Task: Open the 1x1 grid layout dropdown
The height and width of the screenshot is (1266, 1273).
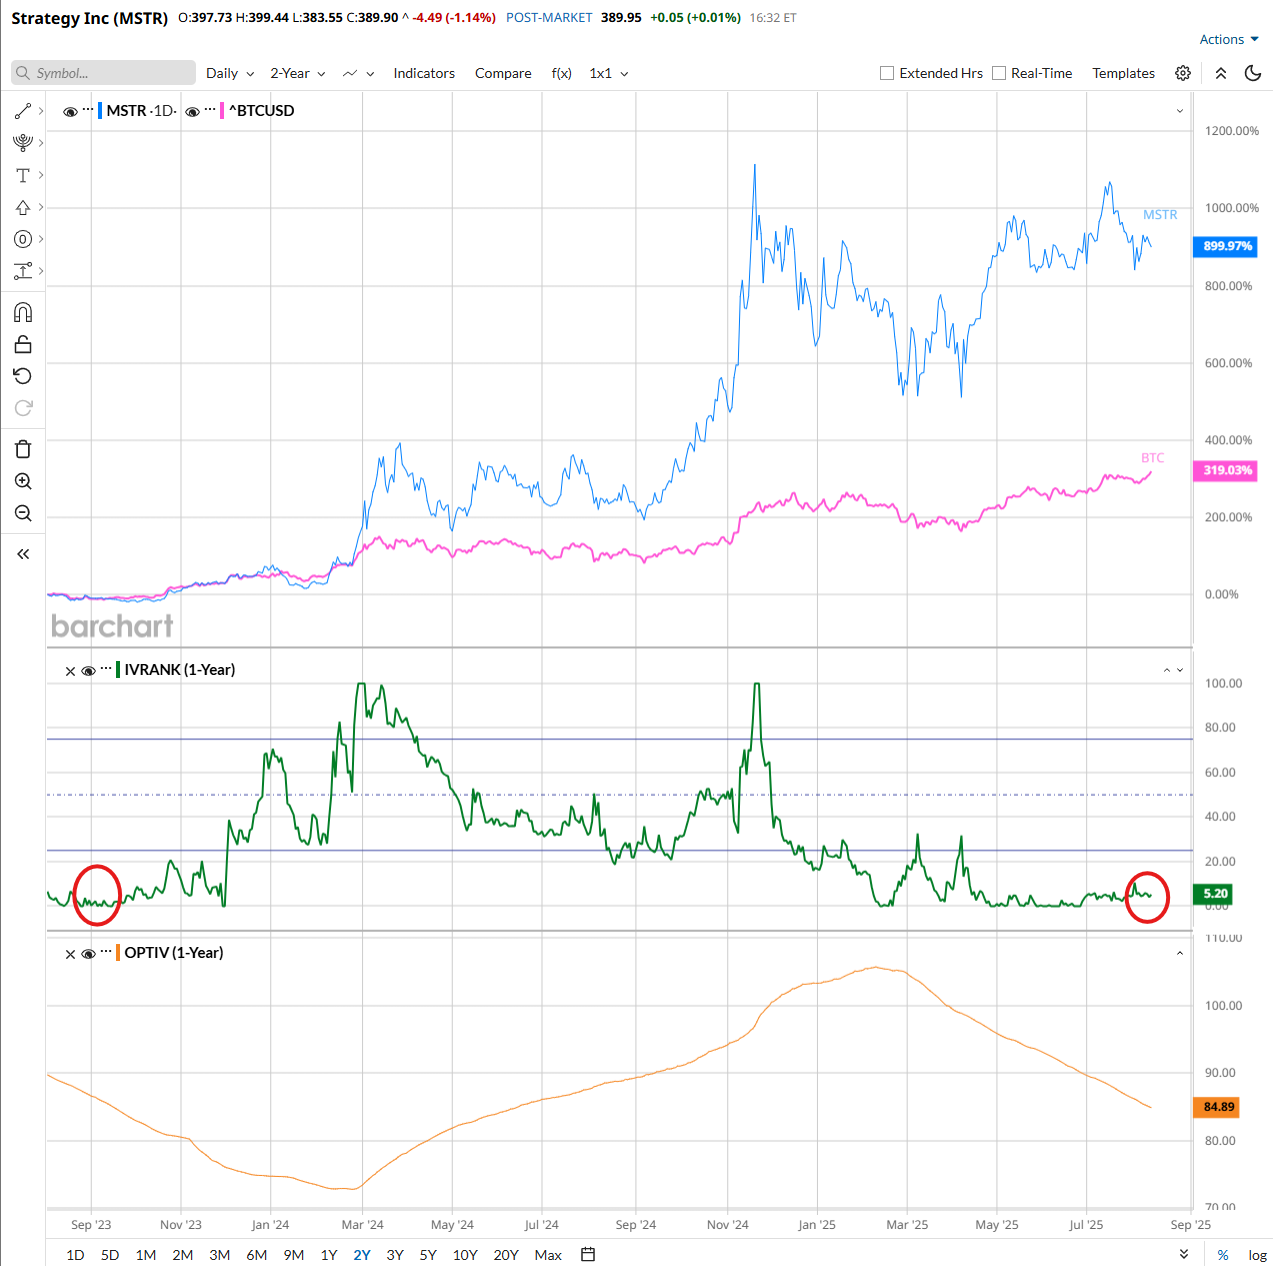Action: pyautogui.click(x=609, y=73)
